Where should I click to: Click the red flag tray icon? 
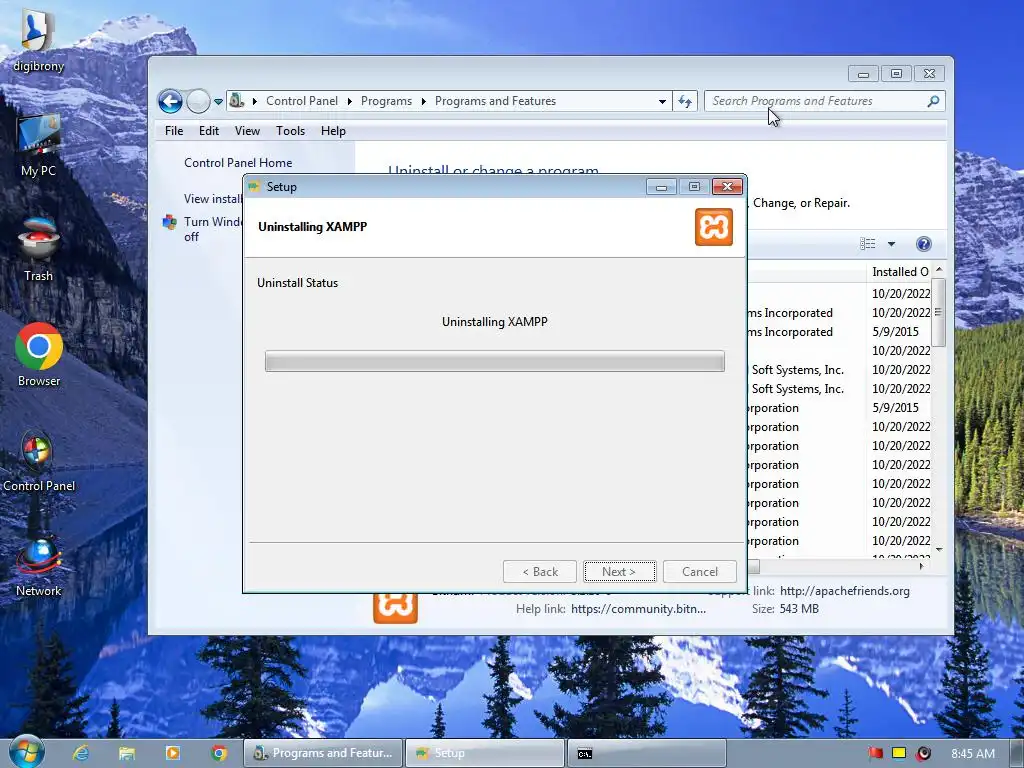coord(875,753)
